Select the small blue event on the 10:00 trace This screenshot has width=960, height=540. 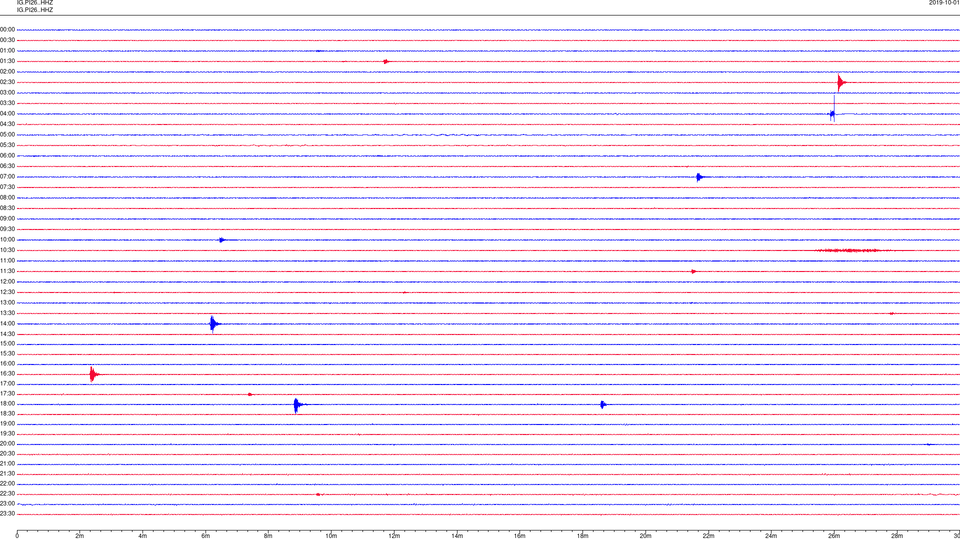click(x=222, y=240)
